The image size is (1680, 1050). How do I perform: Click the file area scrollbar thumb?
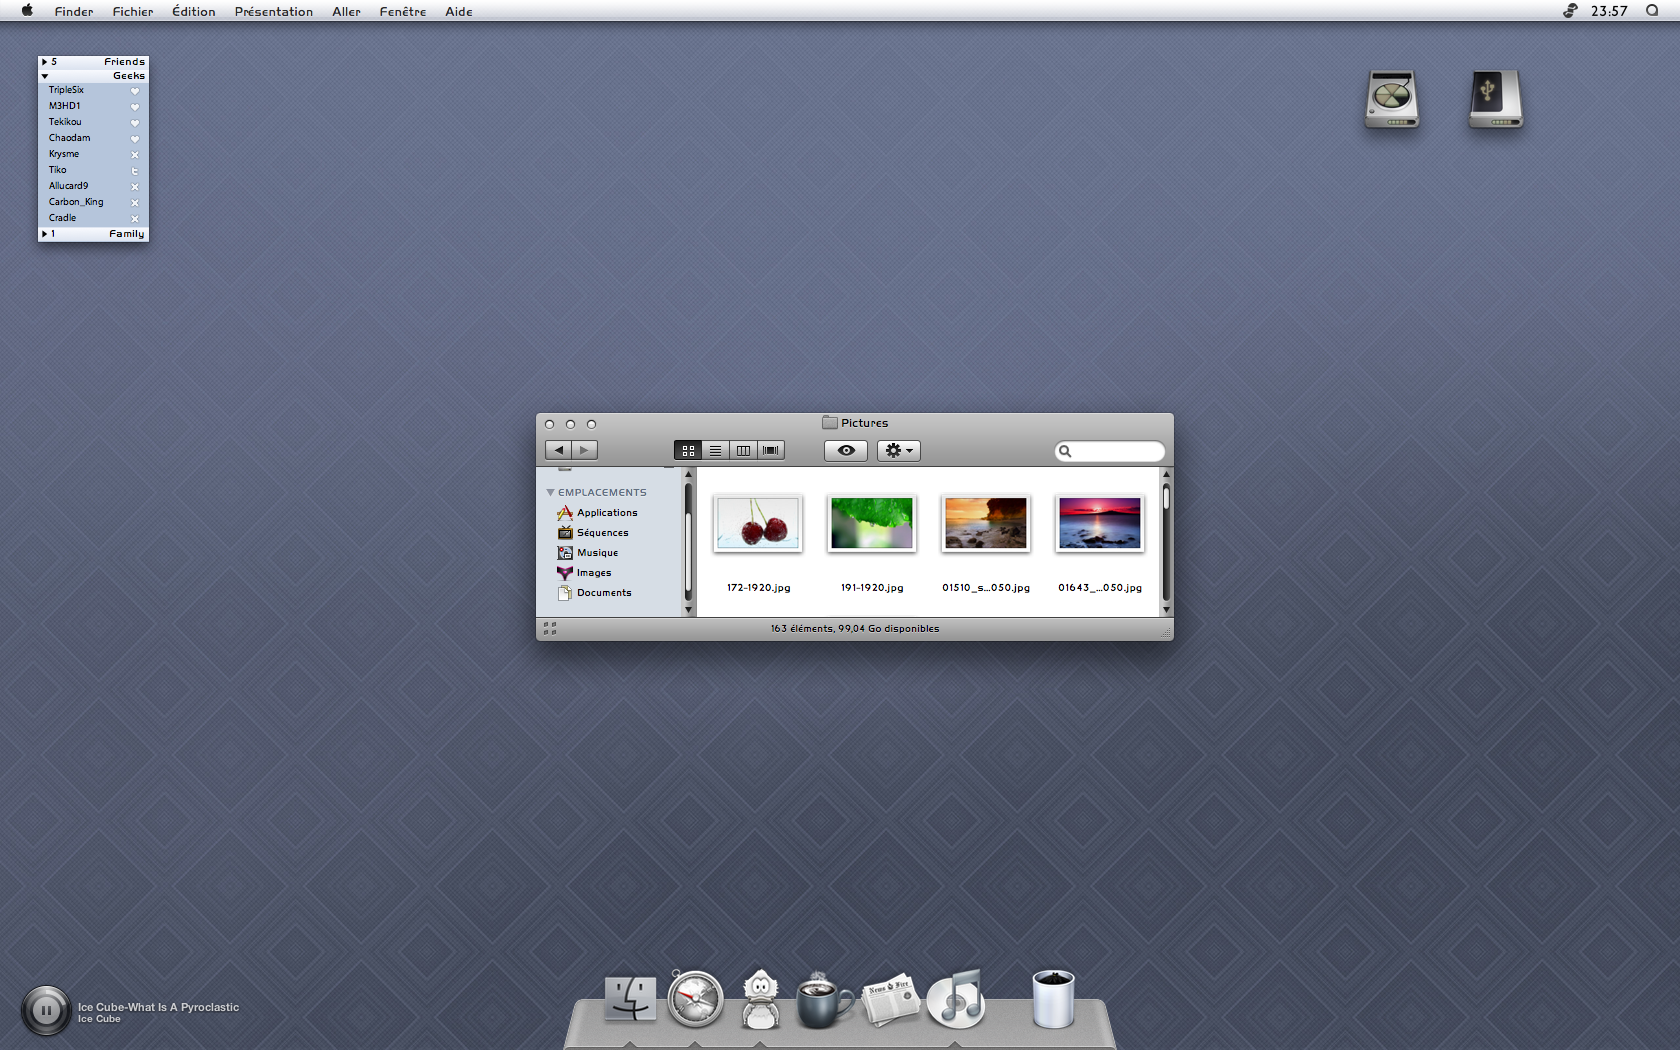point(1166,498)
